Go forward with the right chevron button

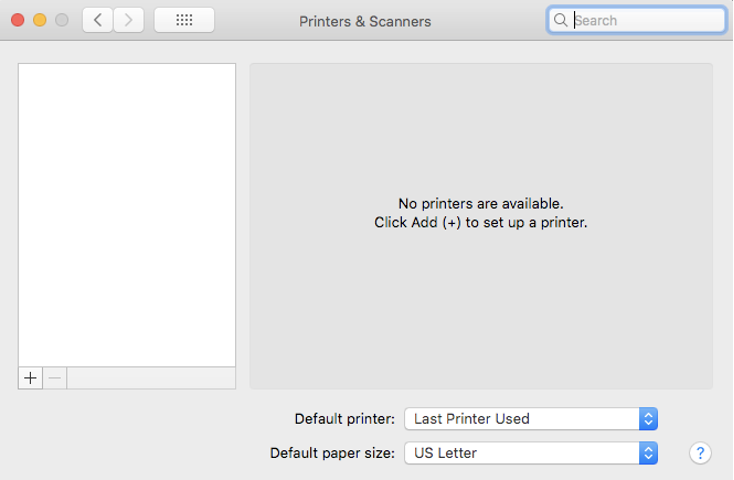pyautogui.click(x=128, y=20)
